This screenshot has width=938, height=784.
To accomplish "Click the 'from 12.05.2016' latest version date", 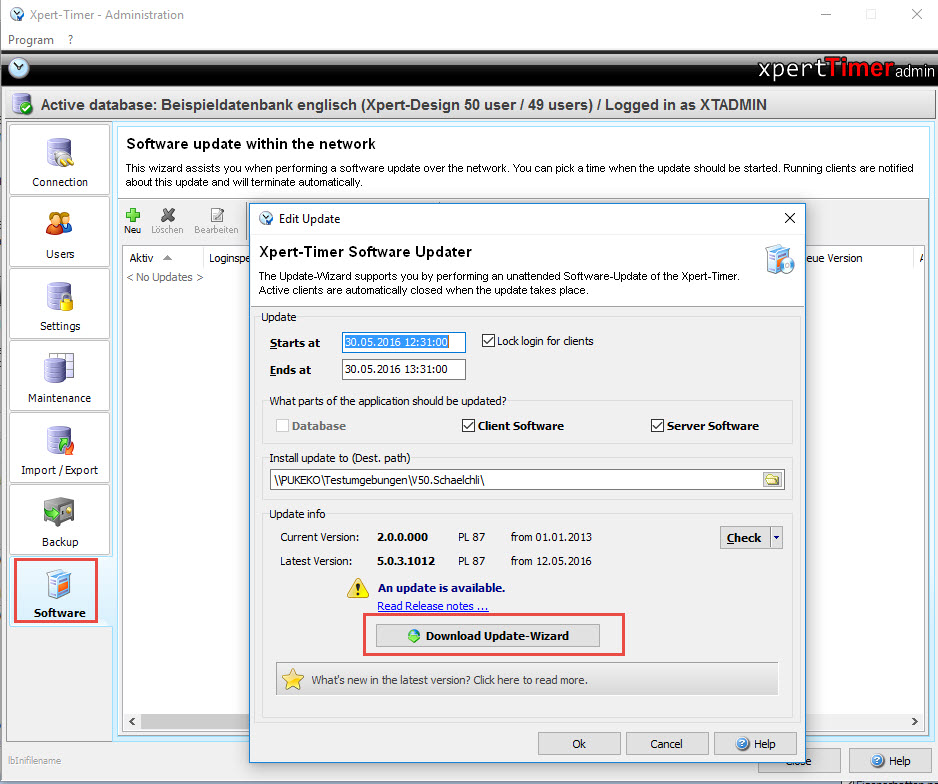I will click(551, 562).
